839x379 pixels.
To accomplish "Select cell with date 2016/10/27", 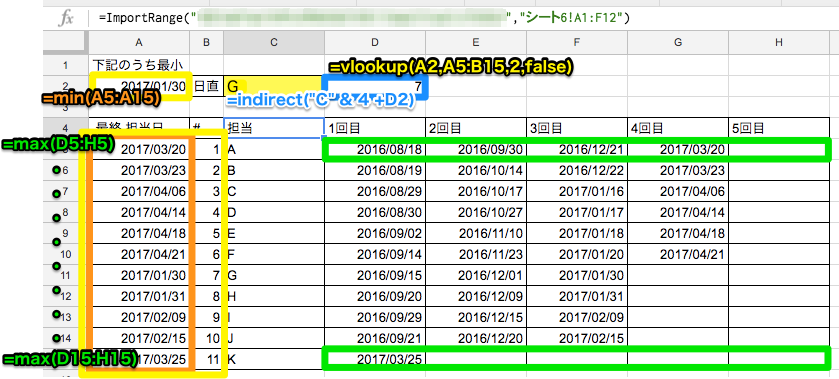I will 476,213.
